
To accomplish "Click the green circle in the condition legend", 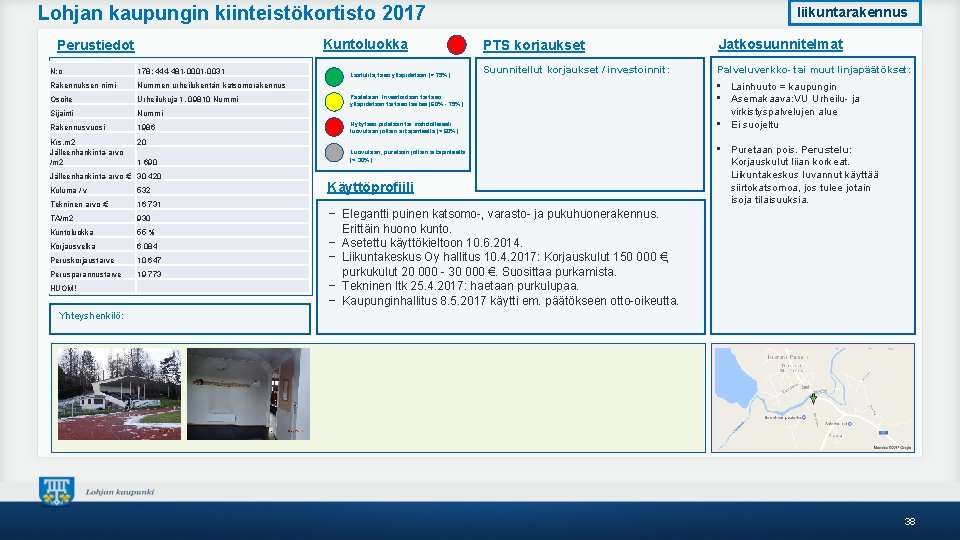I will (x=334, y=77).
